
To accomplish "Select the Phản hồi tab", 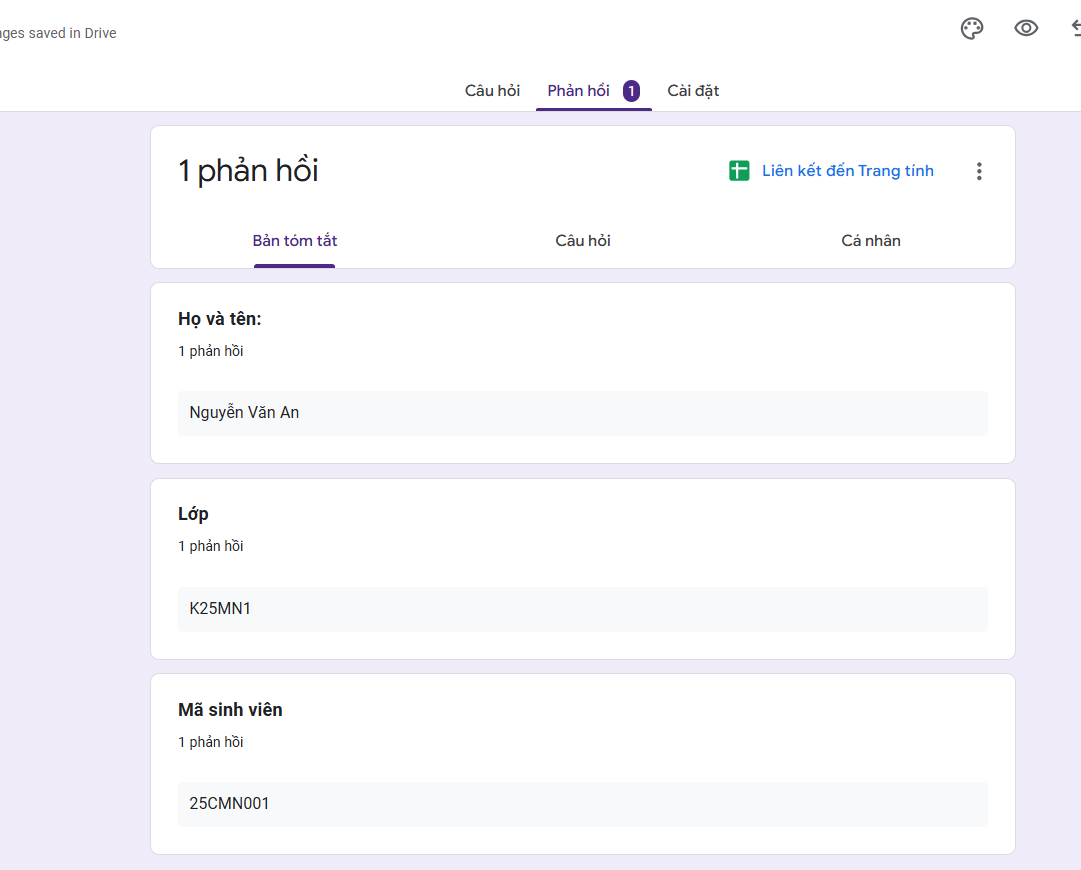I will 578,91.
